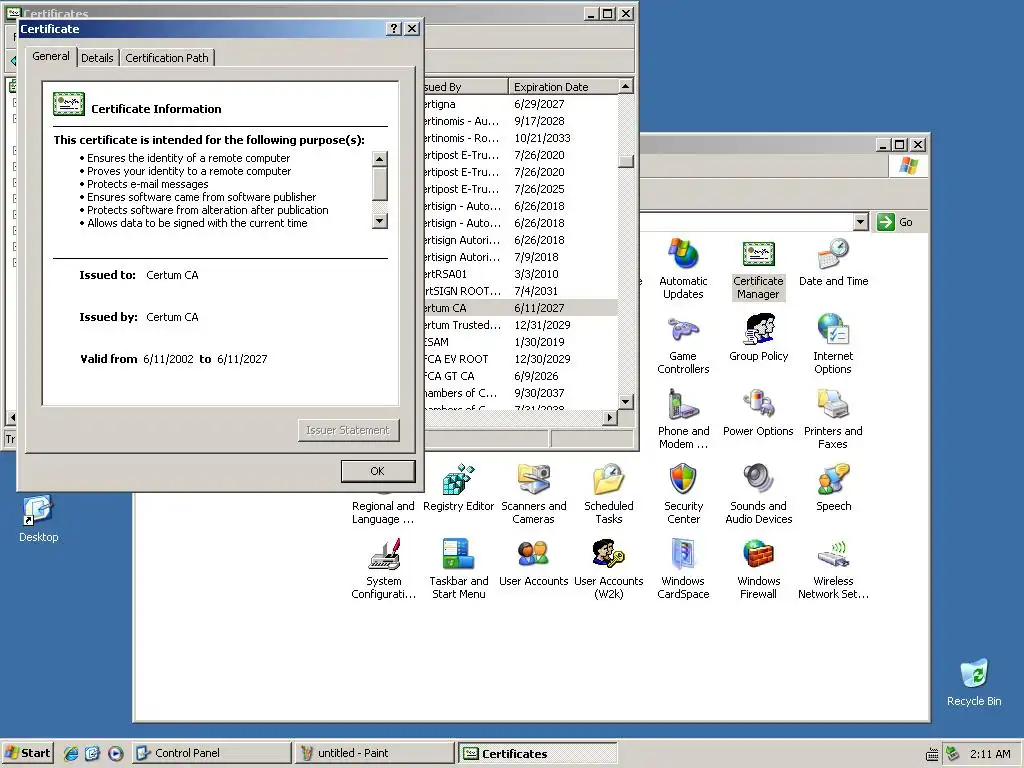Select the row expiring 9/30/2037
The image size is (1024, 768).
(520, 392)
